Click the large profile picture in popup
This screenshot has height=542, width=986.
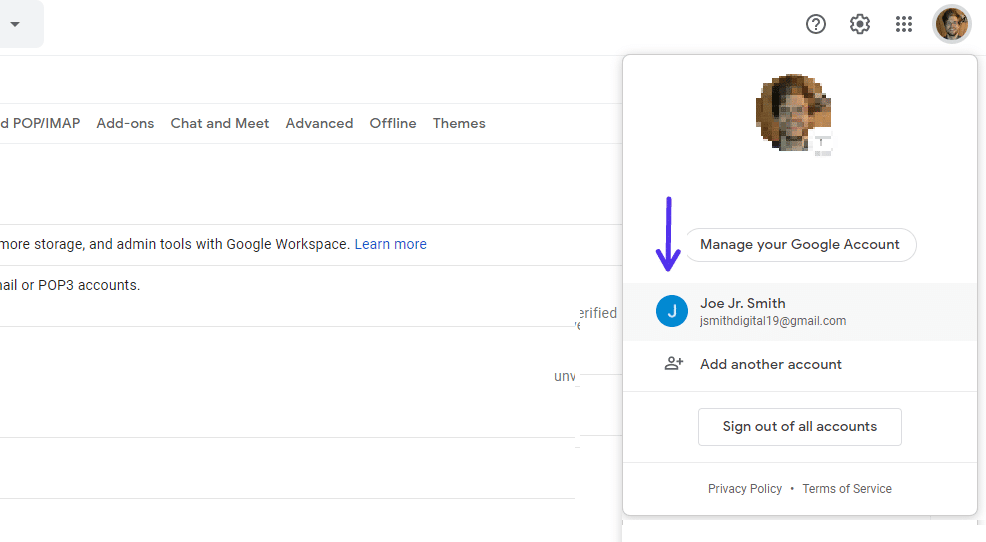(792, 112)
